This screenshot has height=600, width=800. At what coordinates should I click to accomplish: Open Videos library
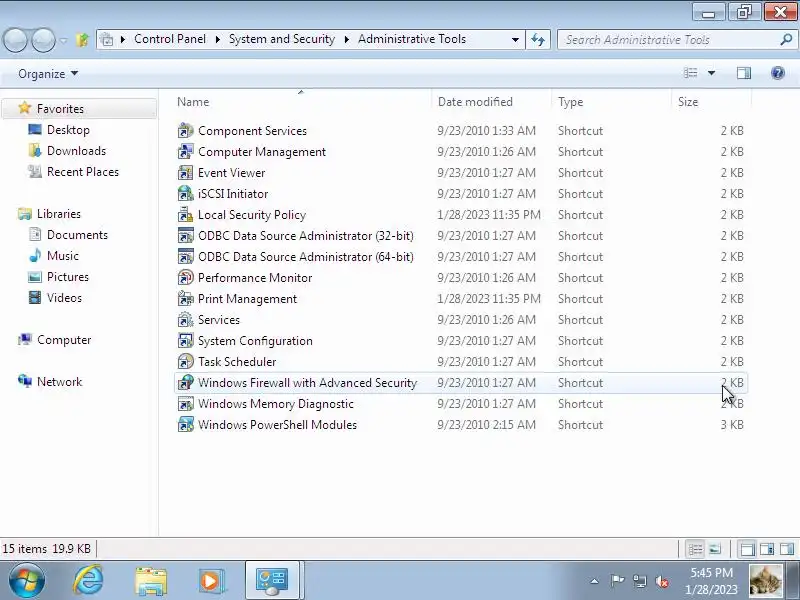64,297
